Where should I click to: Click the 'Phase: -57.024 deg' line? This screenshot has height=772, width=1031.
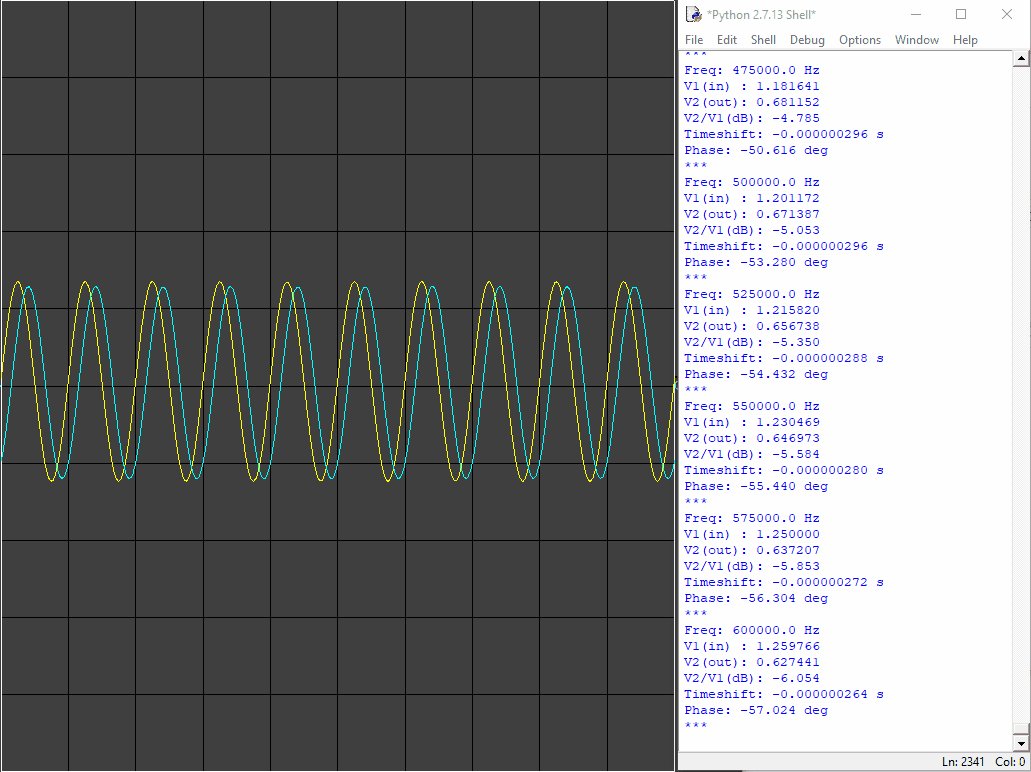(756, 710)
